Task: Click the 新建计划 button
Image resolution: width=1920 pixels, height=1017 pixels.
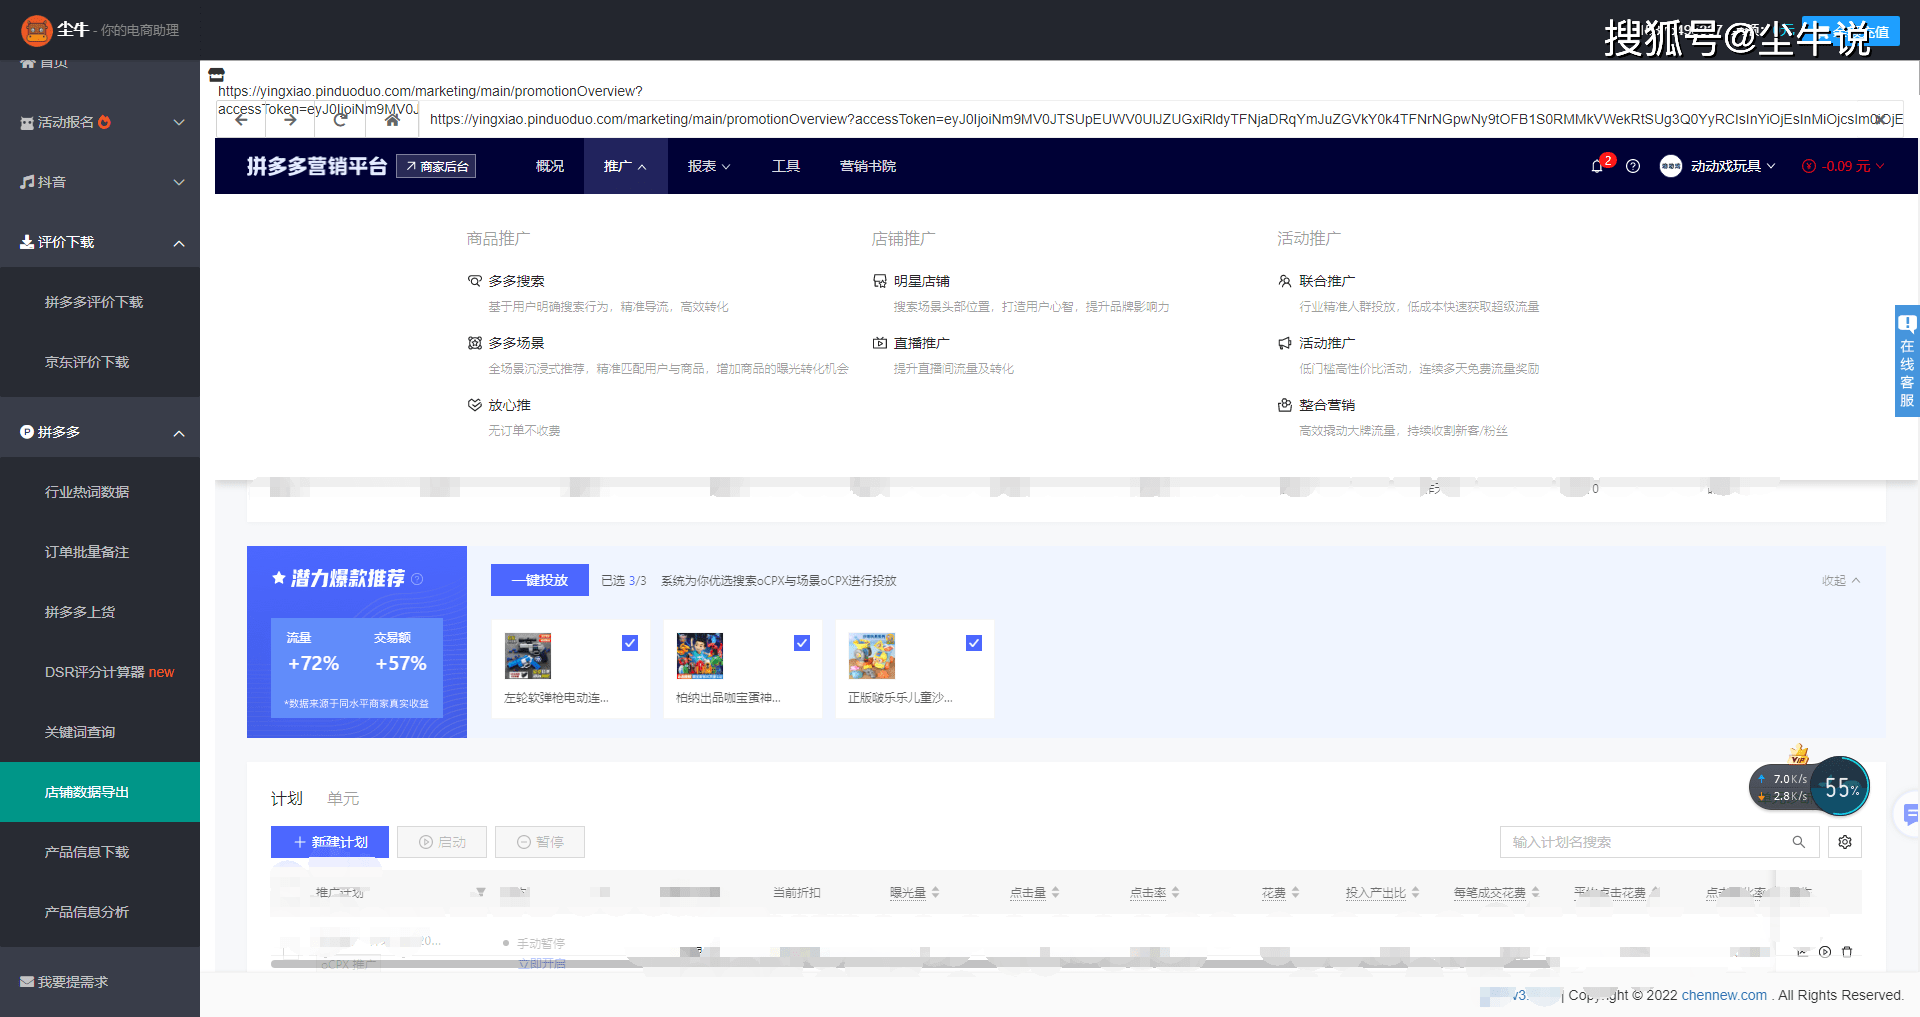Action: click(x=330, y=842)
